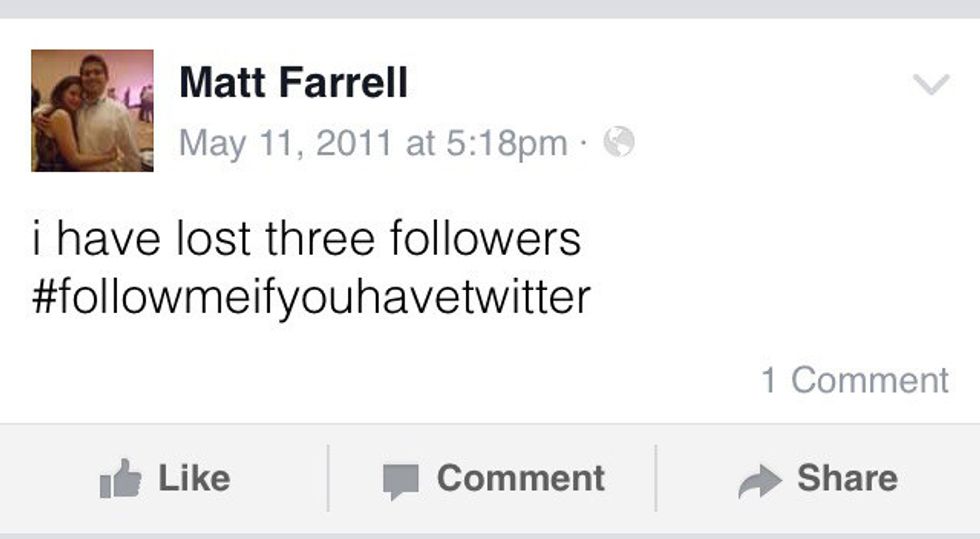The height and width of the screenshot is (539, 980).
Task: Tap the #followmeifyouhavetwitter hashtag
Action: tap(311, 297)
